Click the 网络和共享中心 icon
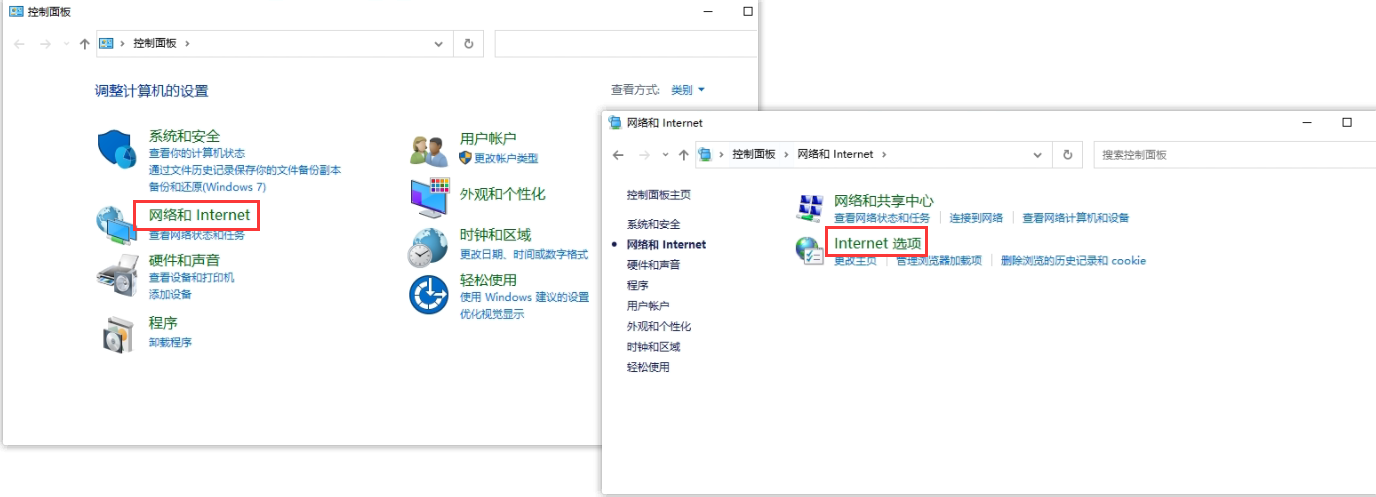Viewport: 1376px width, 497px height. (x=809, y=207)
